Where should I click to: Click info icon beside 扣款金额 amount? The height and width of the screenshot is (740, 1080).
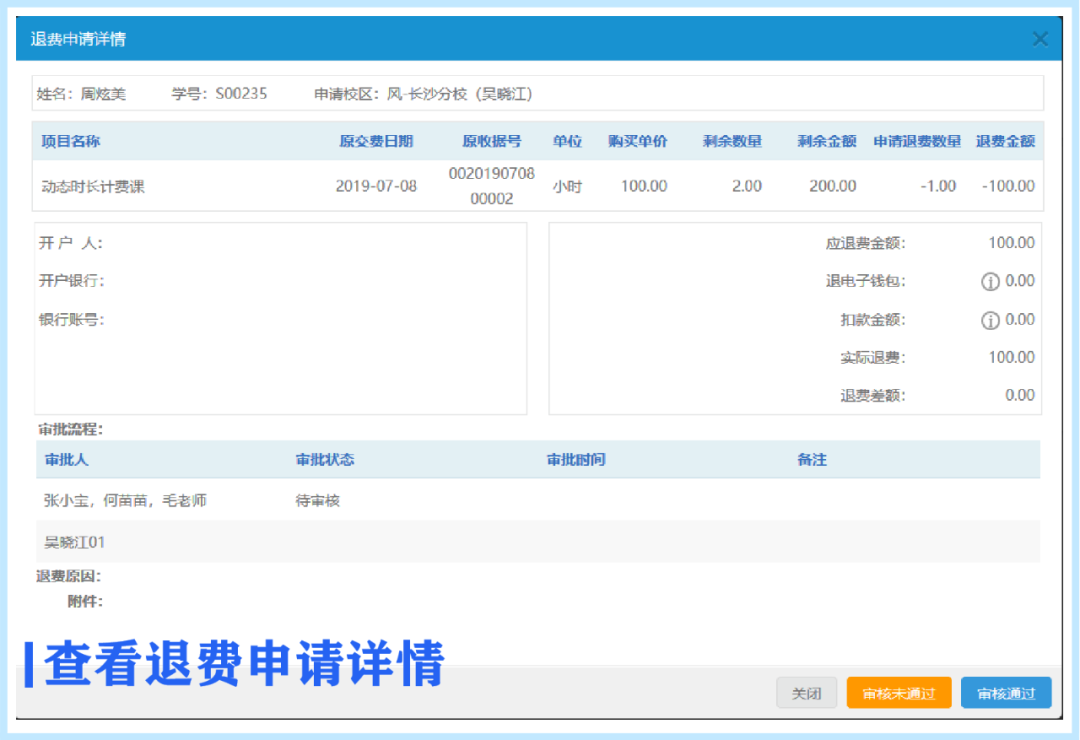(990, 320)
